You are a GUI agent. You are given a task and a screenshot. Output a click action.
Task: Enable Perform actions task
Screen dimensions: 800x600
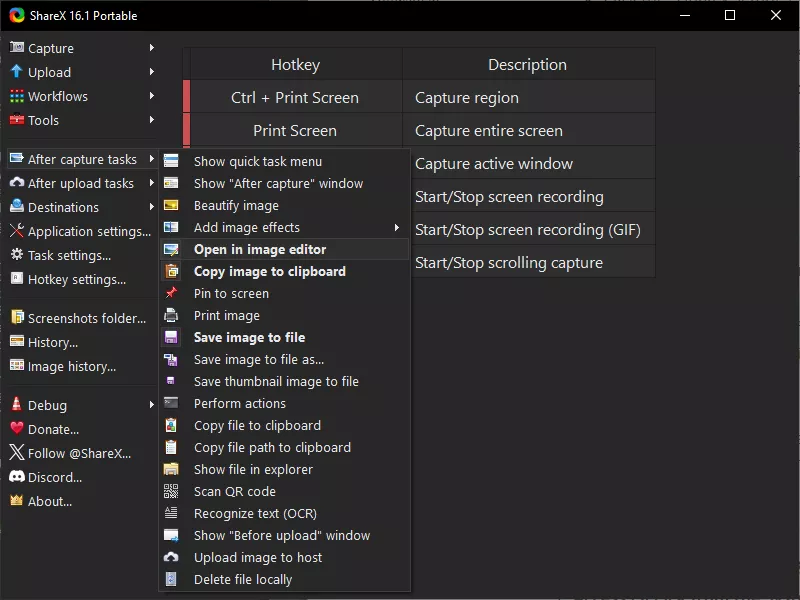click(x=285, y=403)
